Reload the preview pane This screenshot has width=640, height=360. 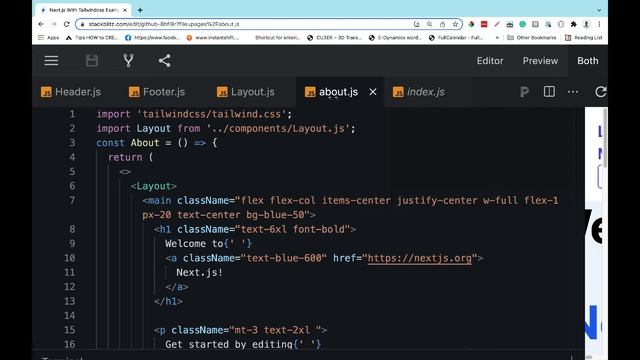(600, 92)
